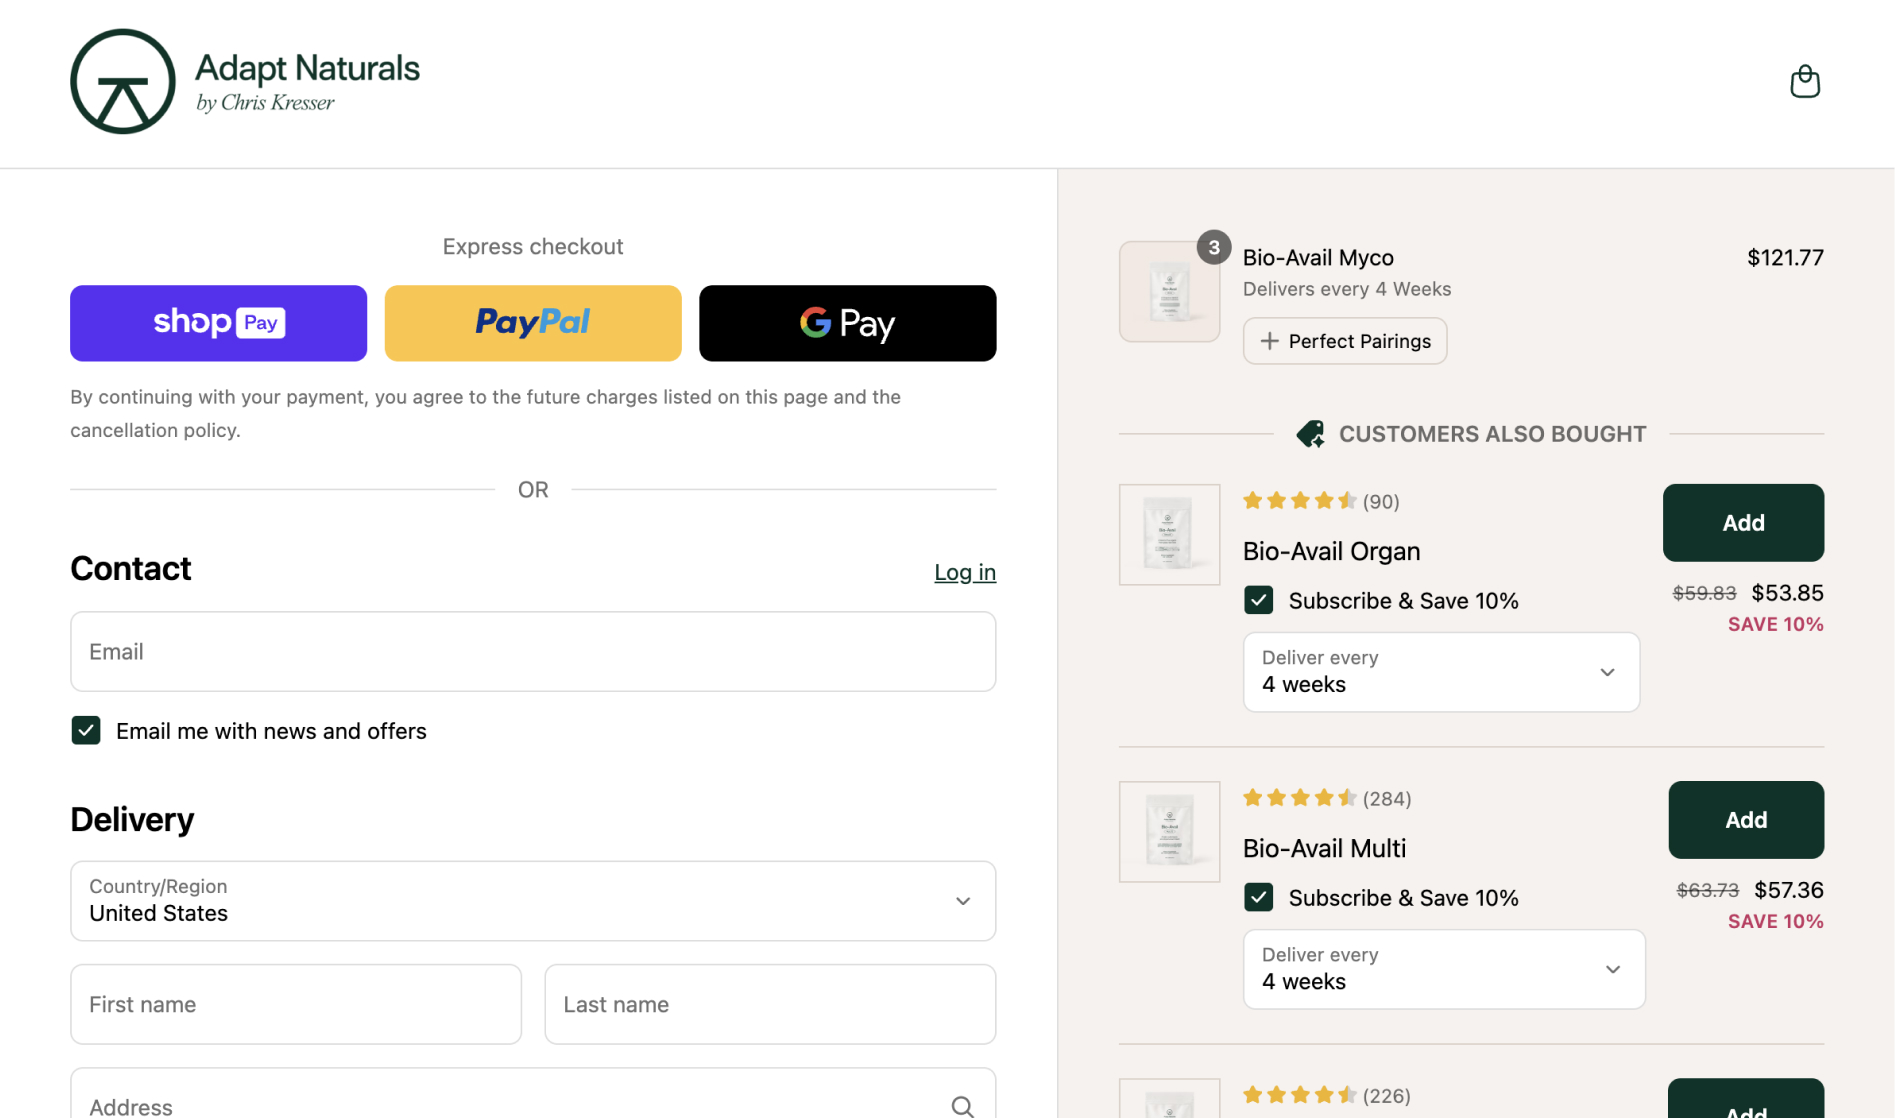Open the Country/Region dropdown
Viewport: 1895px width, 1118px height.
(532, 901)
